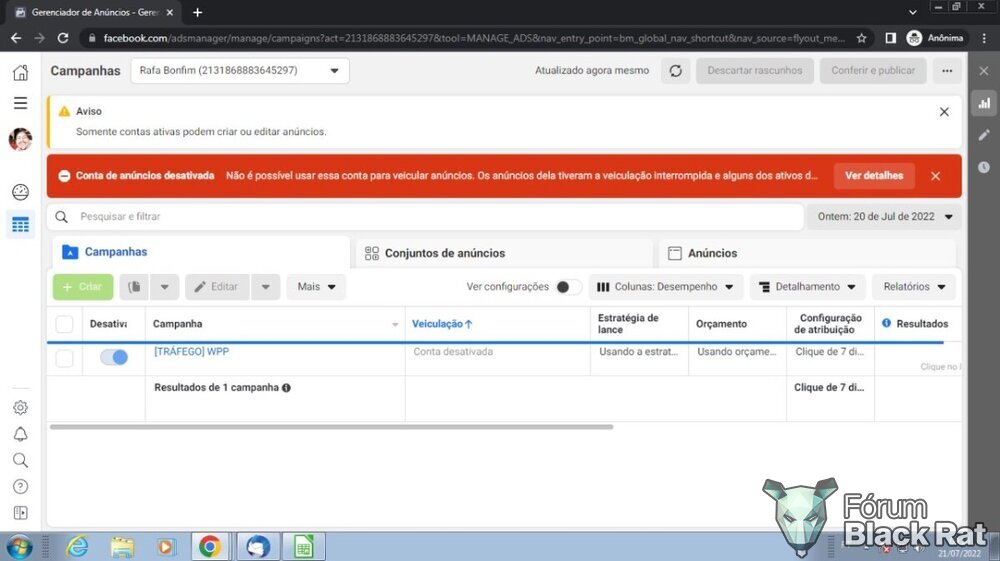Open the Detalhamento dropdown
The image size is (1000, 561).
[x=807, y=287]
